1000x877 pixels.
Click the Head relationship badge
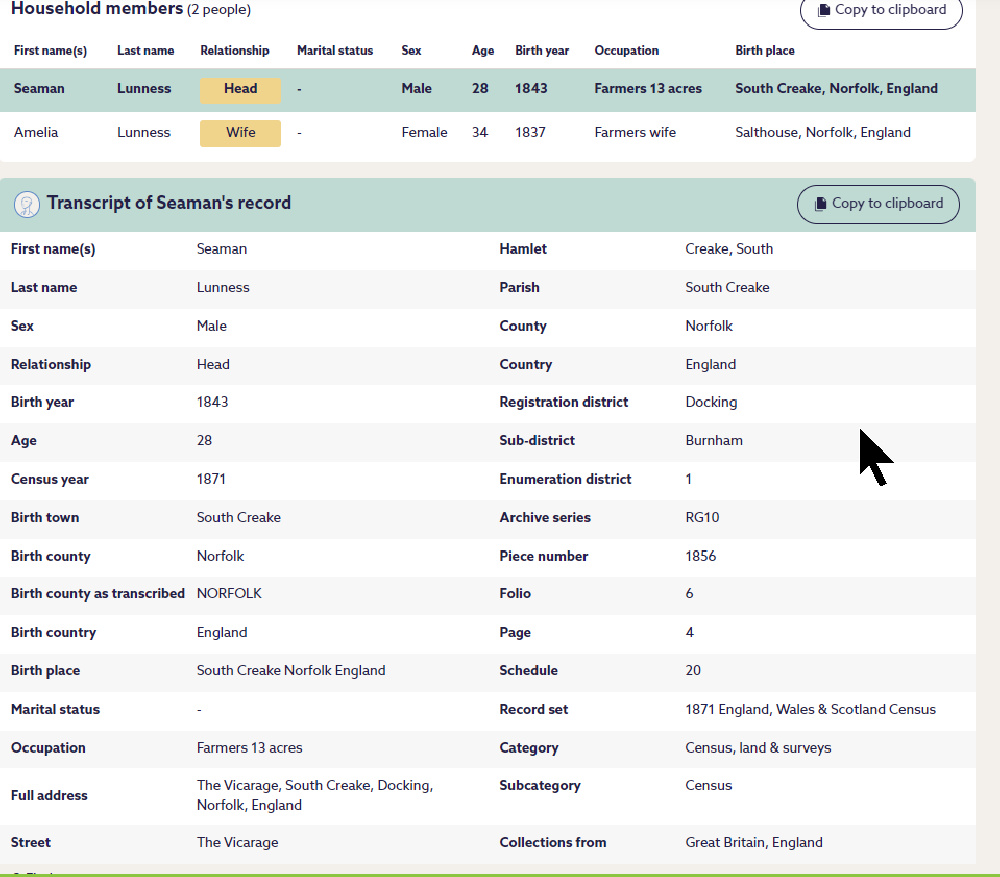240,89
